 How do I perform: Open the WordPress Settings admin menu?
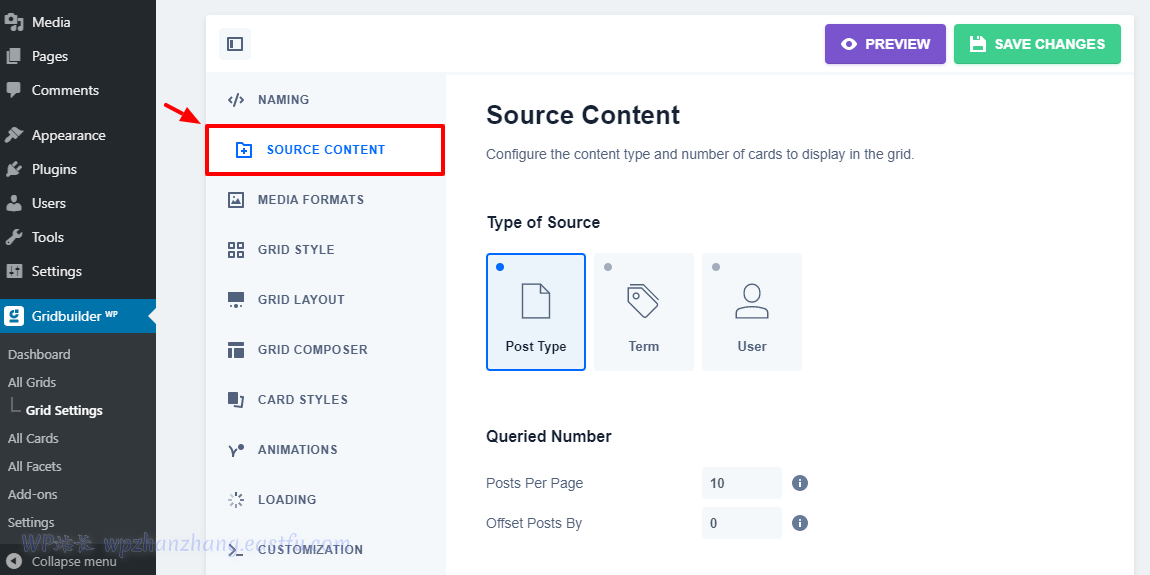pos(78,271)
